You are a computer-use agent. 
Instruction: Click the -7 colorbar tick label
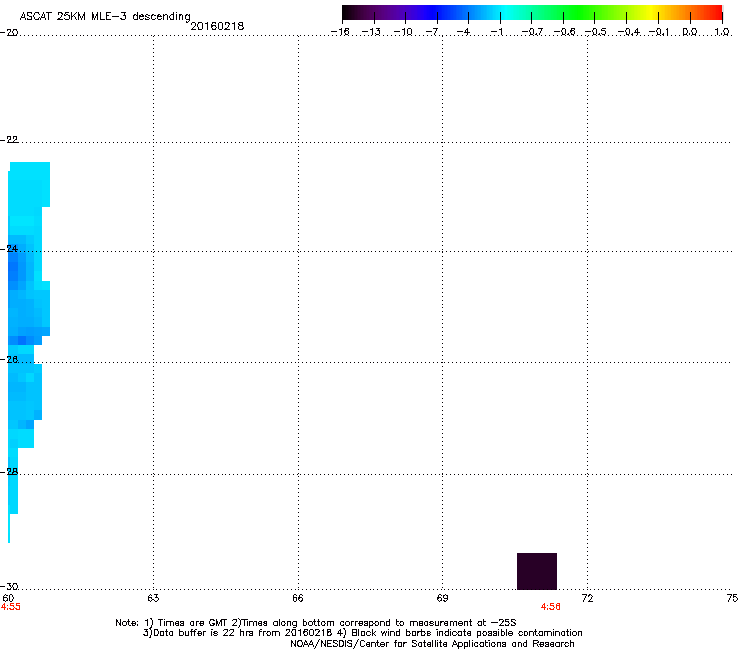[x=432, y=32]
